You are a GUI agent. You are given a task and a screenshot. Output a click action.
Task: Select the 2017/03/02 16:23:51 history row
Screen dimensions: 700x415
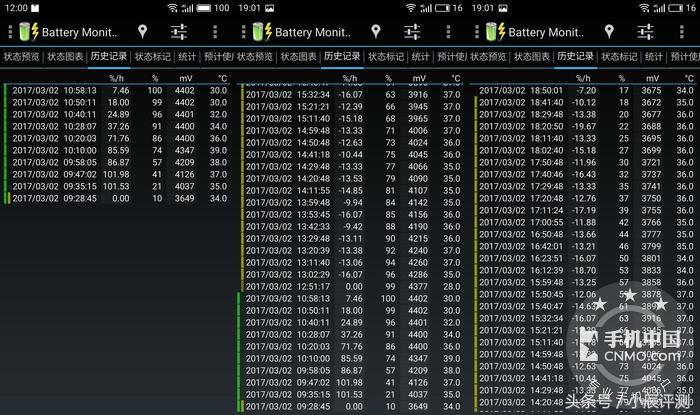pos(585,258)
